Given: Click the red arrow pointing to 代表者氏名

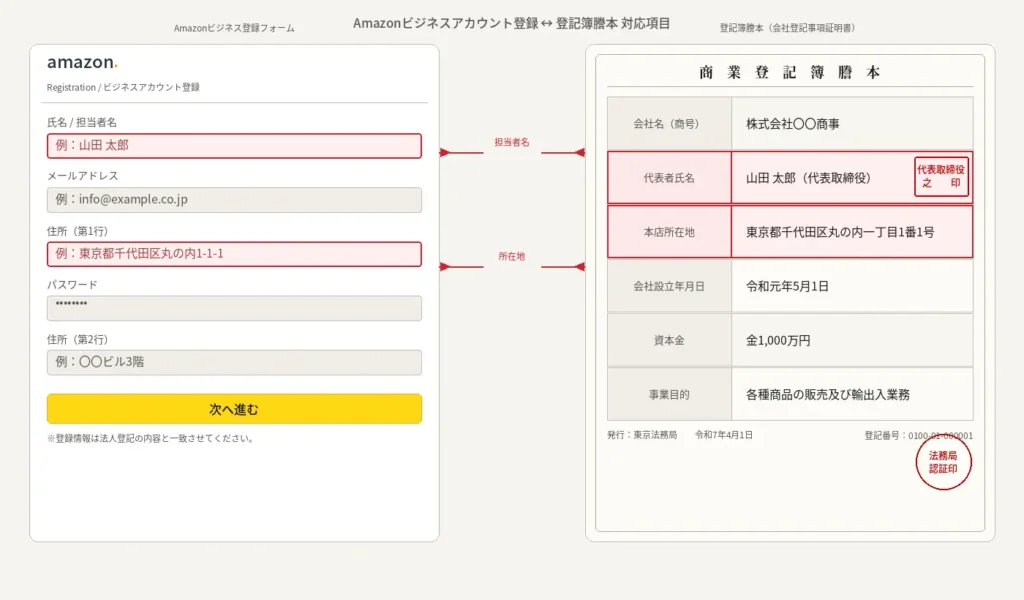Looking at the screenshot, I should click(x=581, y=152).
